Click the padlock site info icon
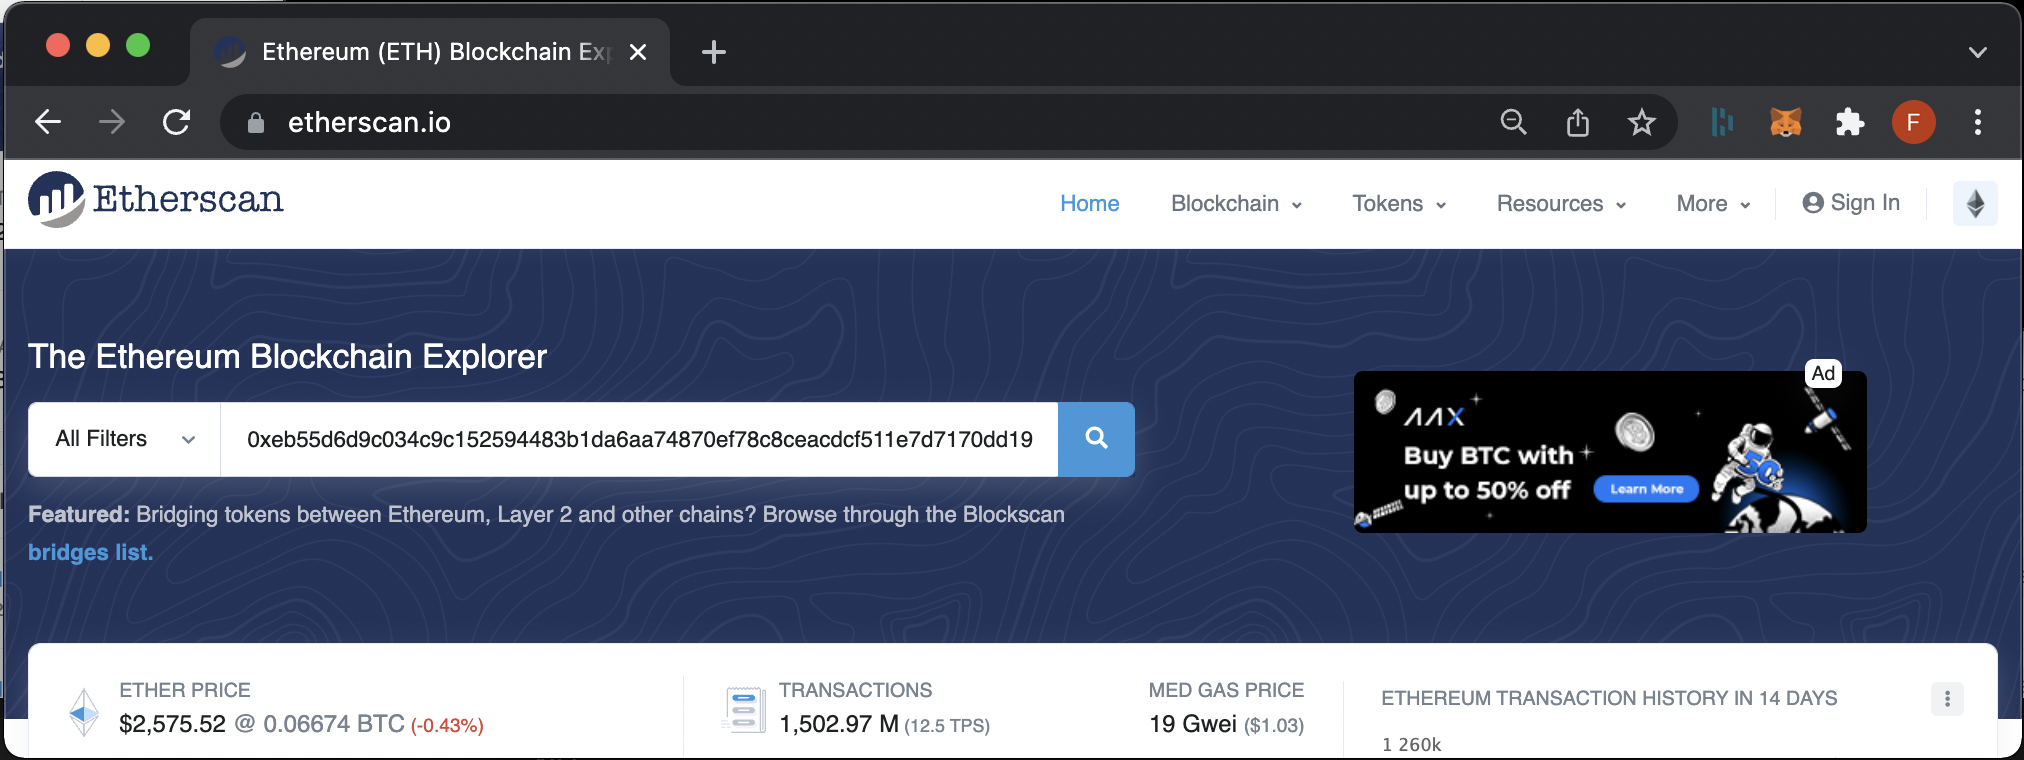The width and height of the screenshot is (2024, 760). pyautogui.click(x=256, y=122)
